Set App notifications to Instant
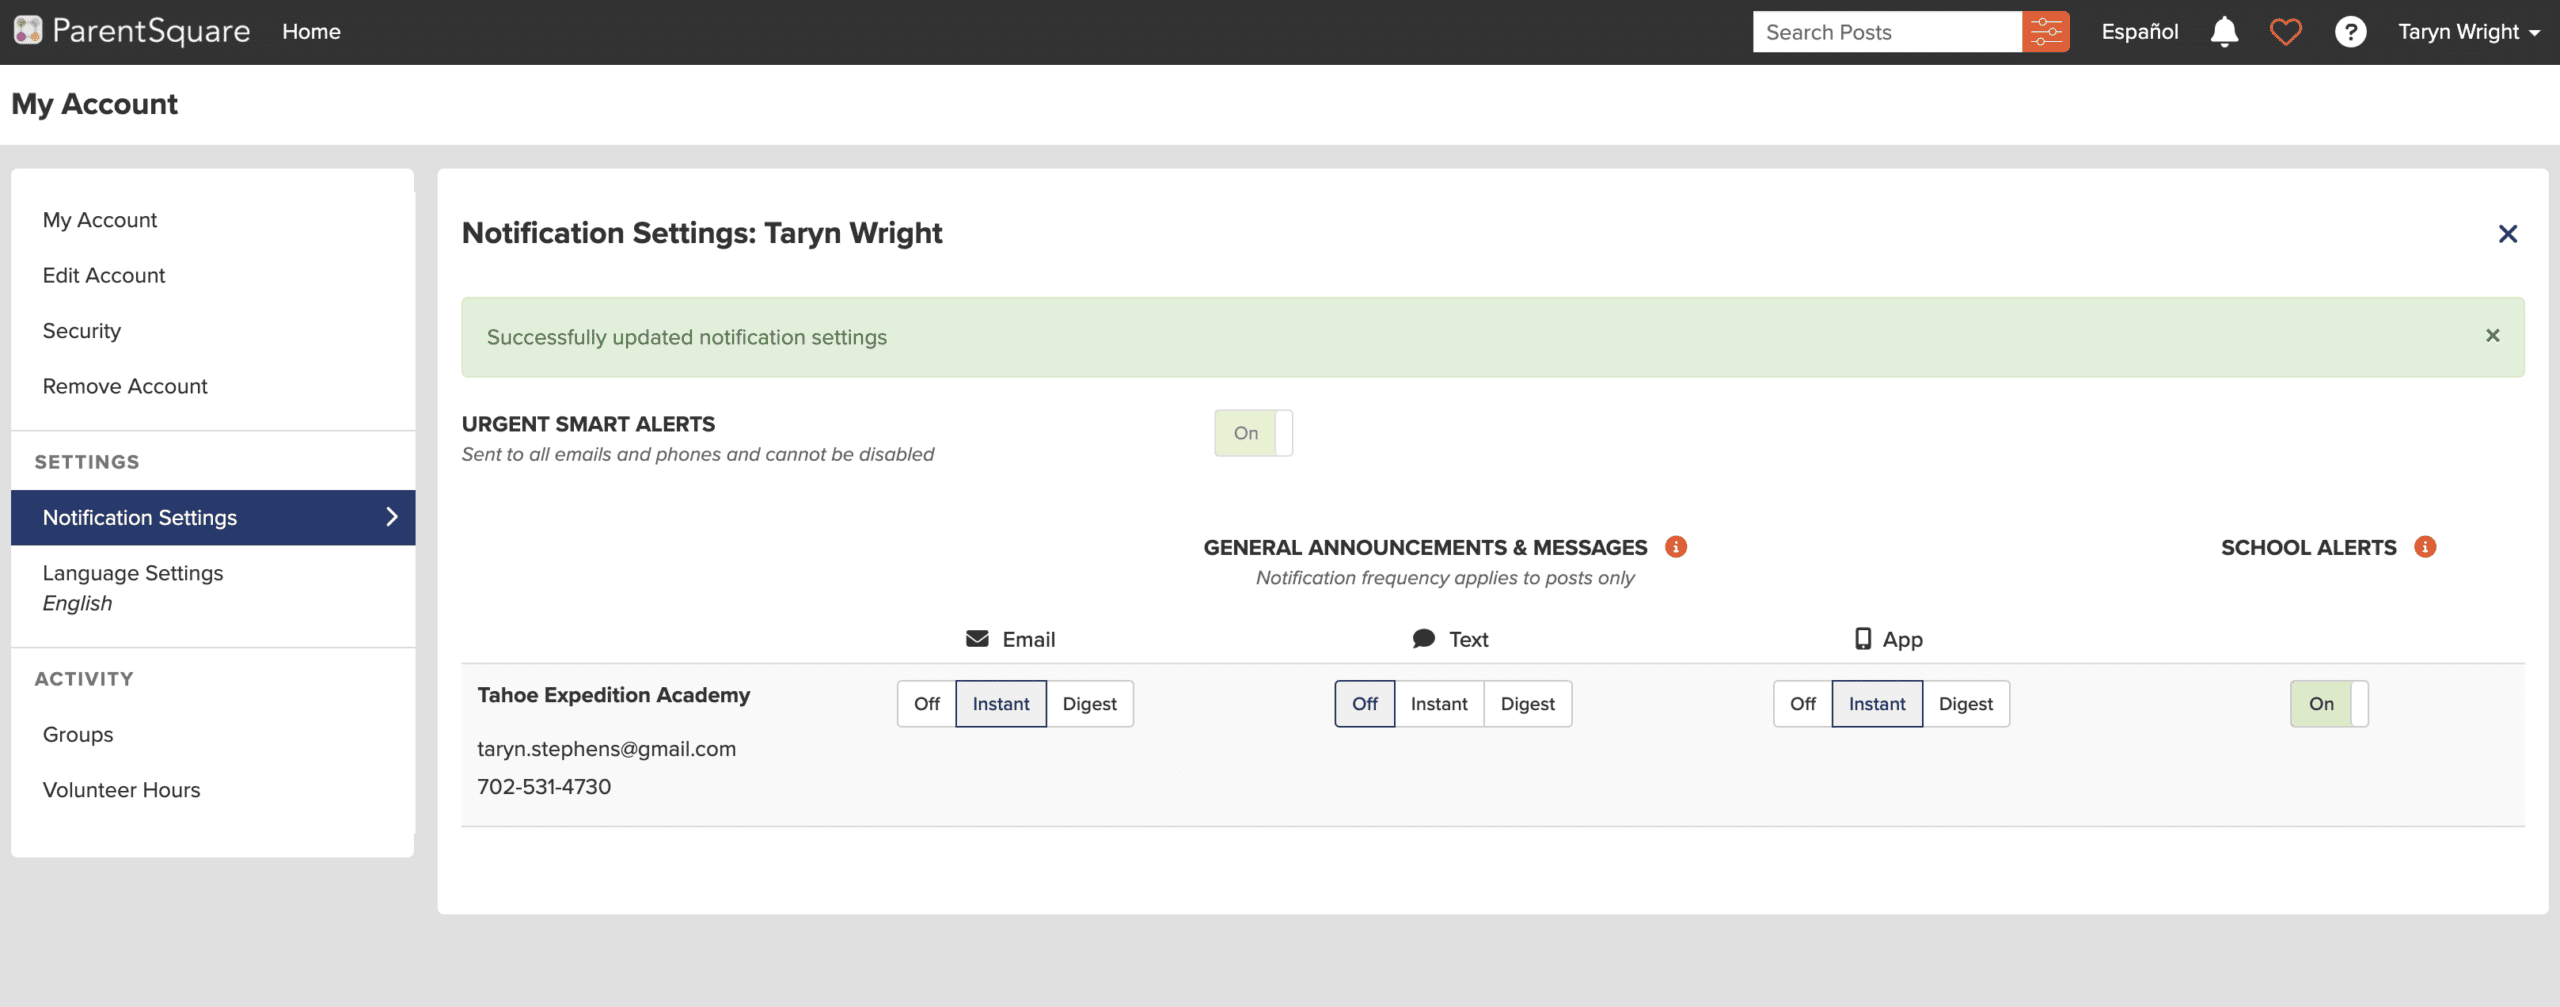The image size is (2560, 1007). pos(1877,704)
